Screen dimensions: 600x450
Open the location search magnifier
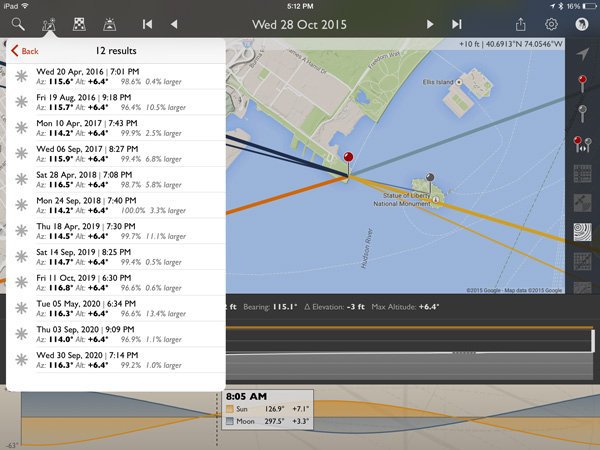coord(18,23)
